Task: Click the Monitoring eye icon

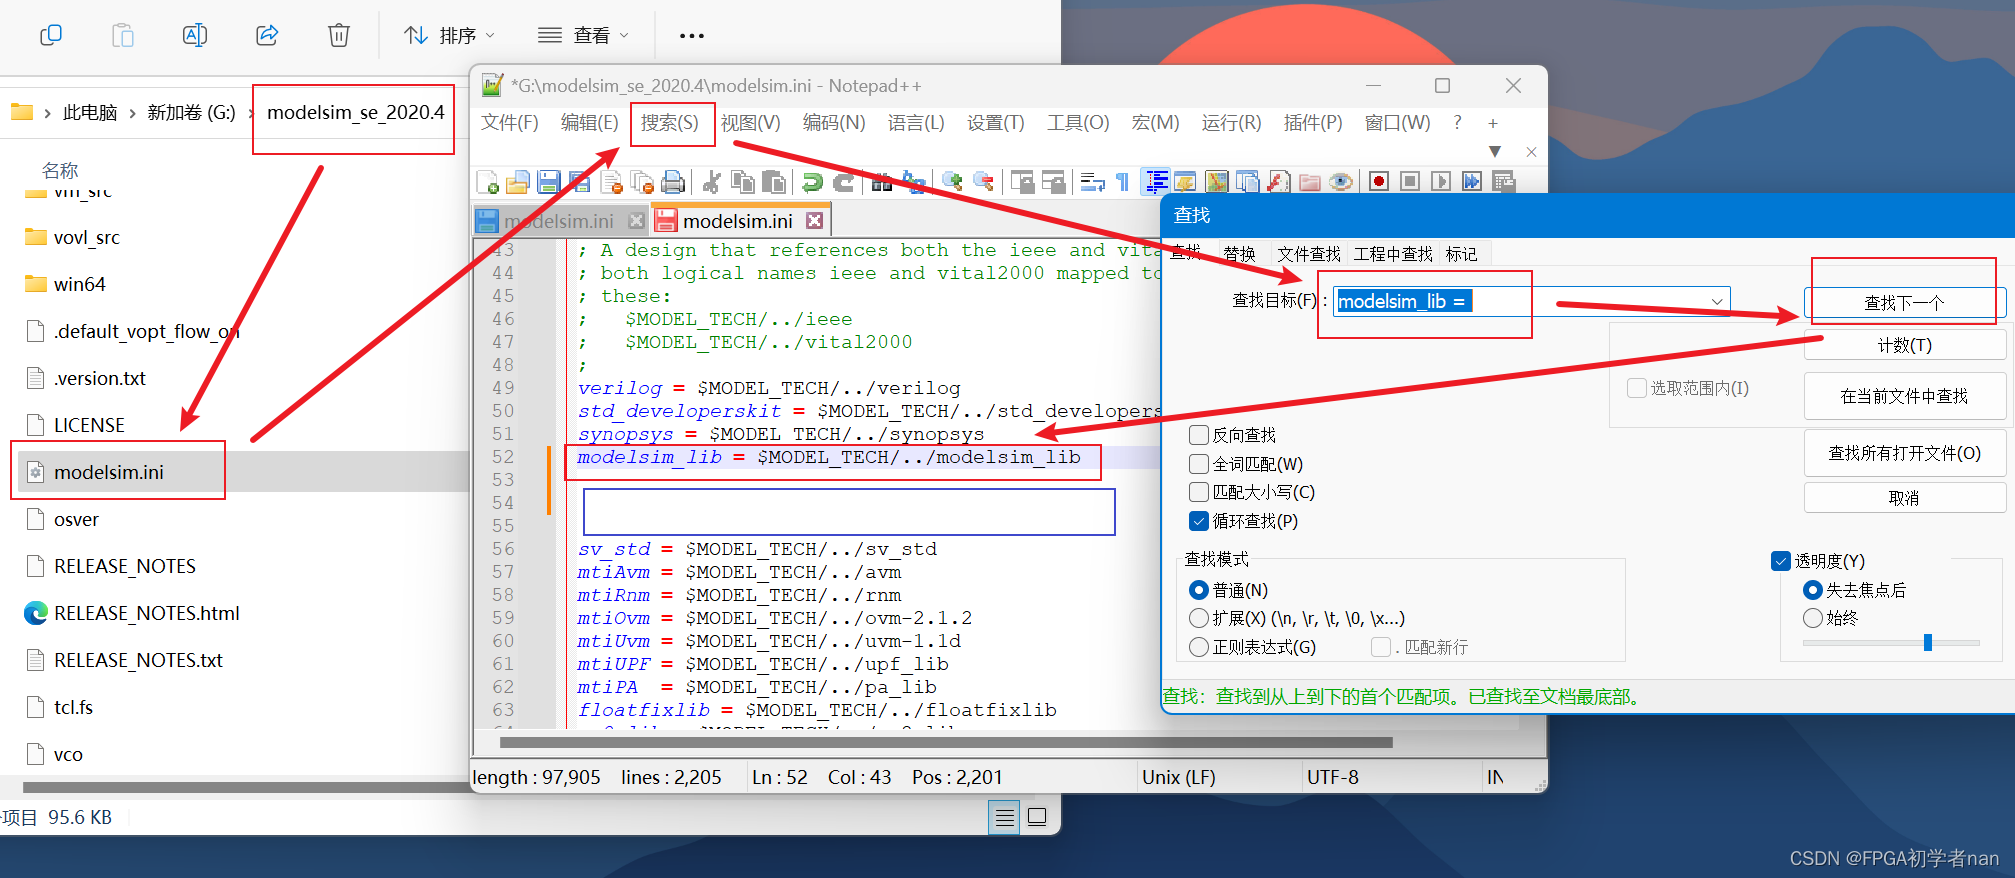Action: point(1341,182)
